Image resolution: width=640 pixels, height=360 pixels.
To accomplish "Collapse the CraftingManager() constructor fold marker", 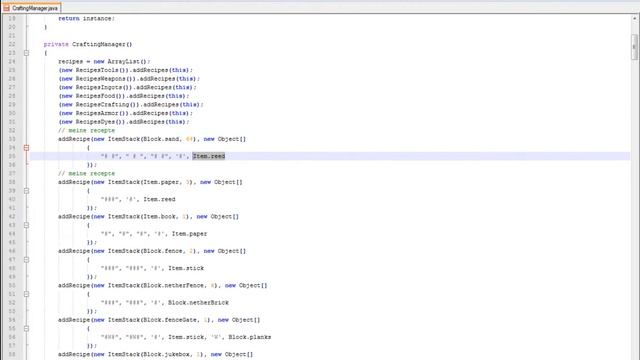I will [x=26, y=53].
